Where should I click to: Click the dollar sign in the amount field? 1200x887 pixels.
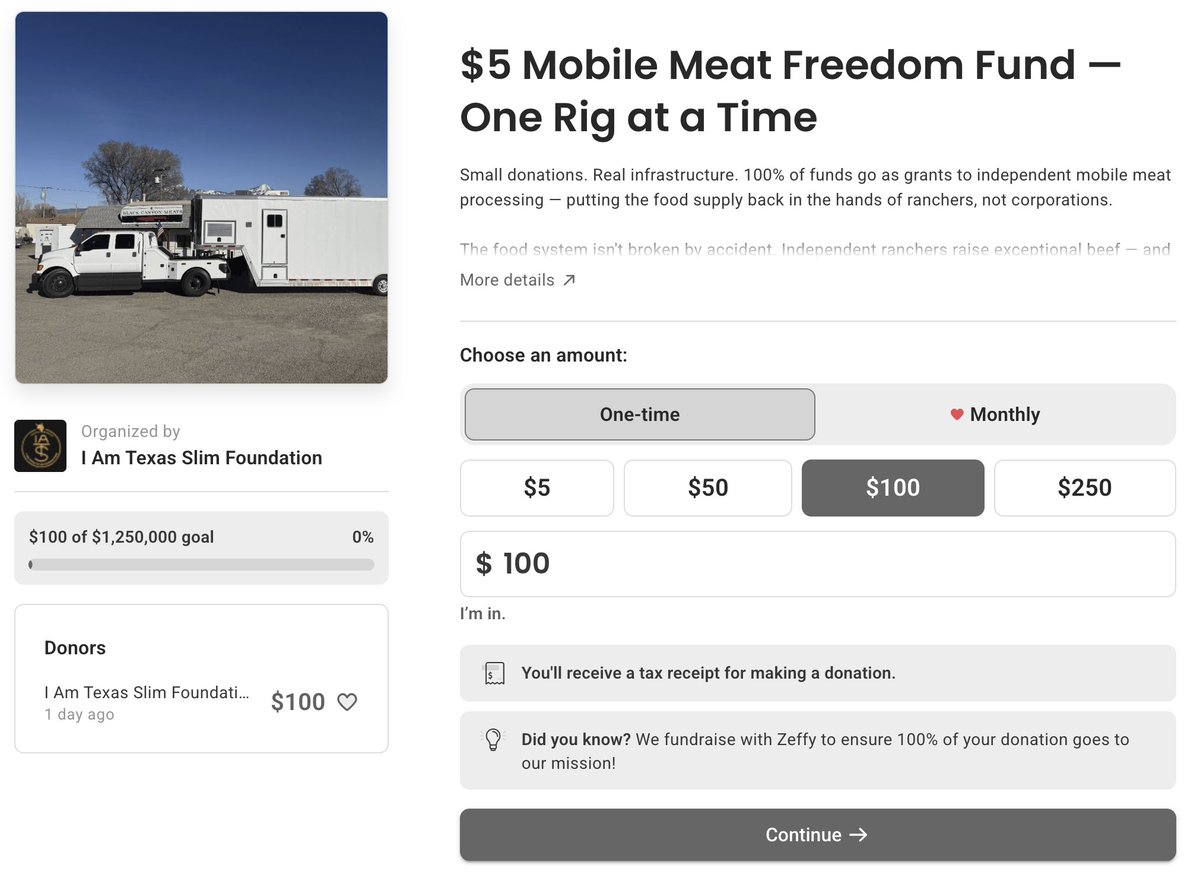pos(484,563)
